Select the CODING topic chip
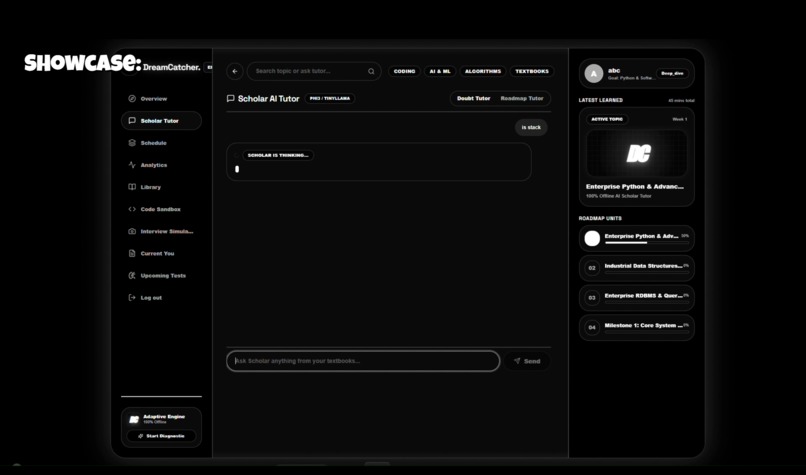 (405, 71)
